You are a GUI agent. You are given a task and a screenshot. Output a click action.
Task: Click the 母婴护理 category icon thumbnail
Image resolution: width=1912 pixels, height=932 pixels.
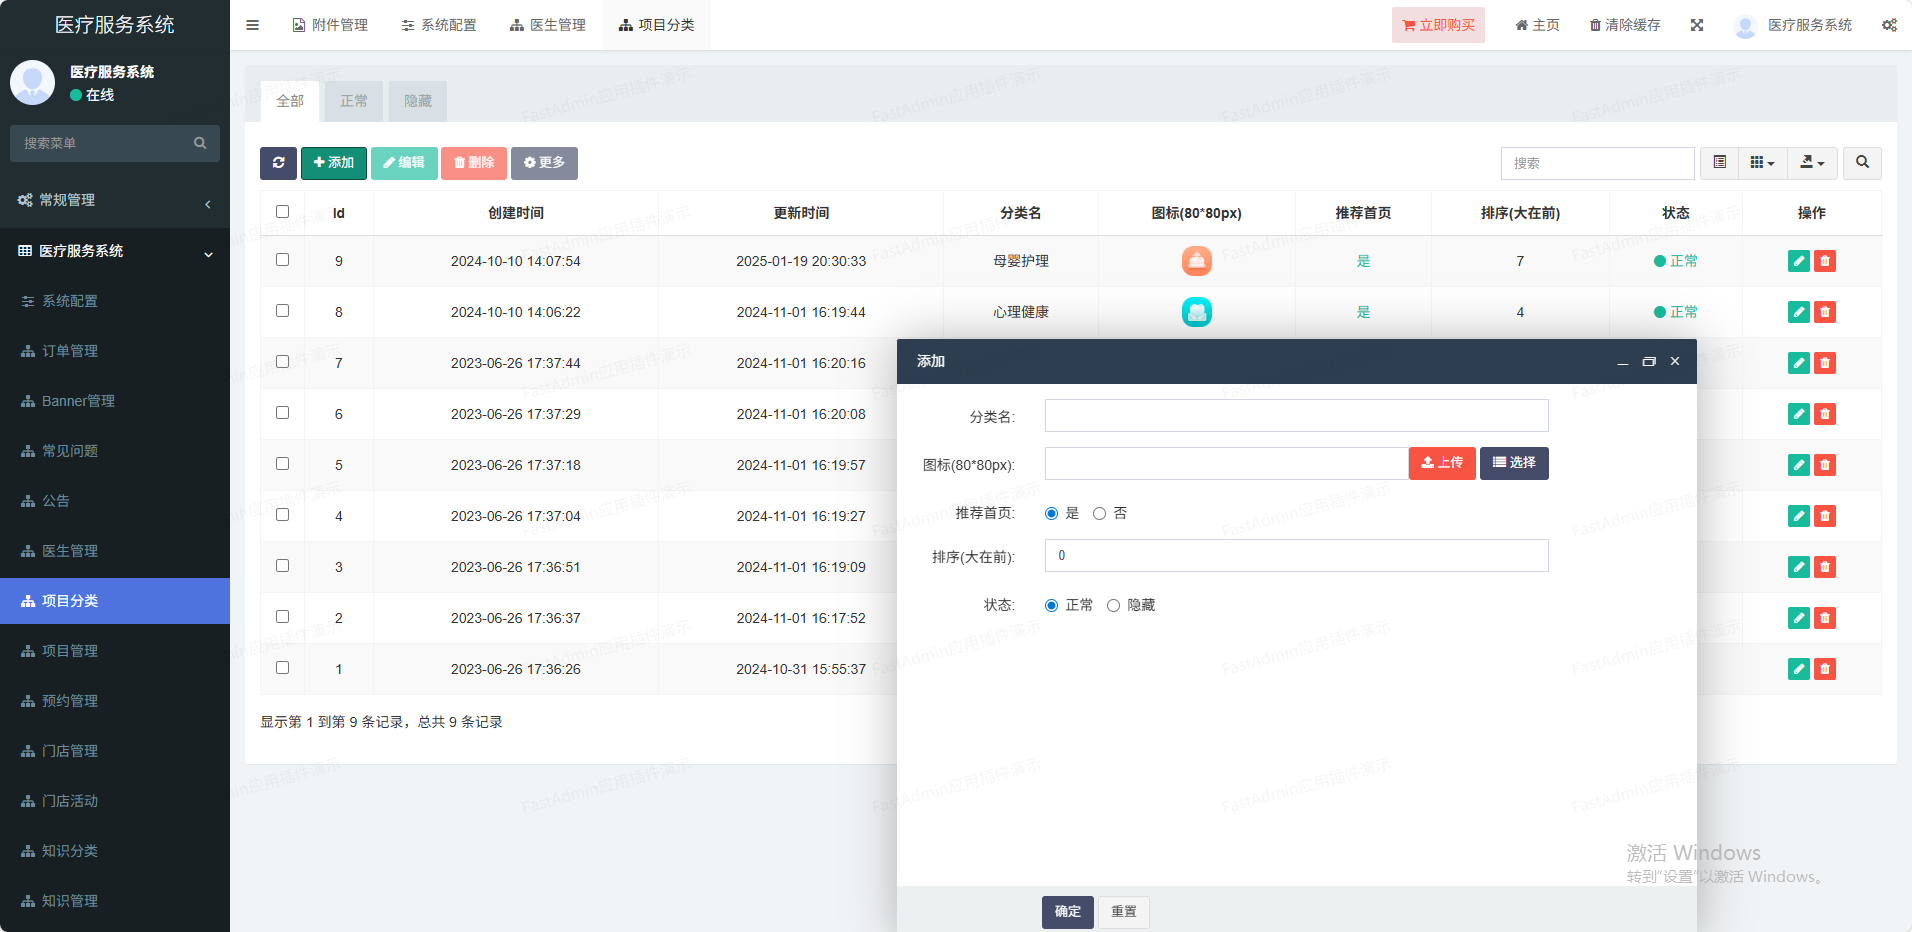coord(1196,261)
